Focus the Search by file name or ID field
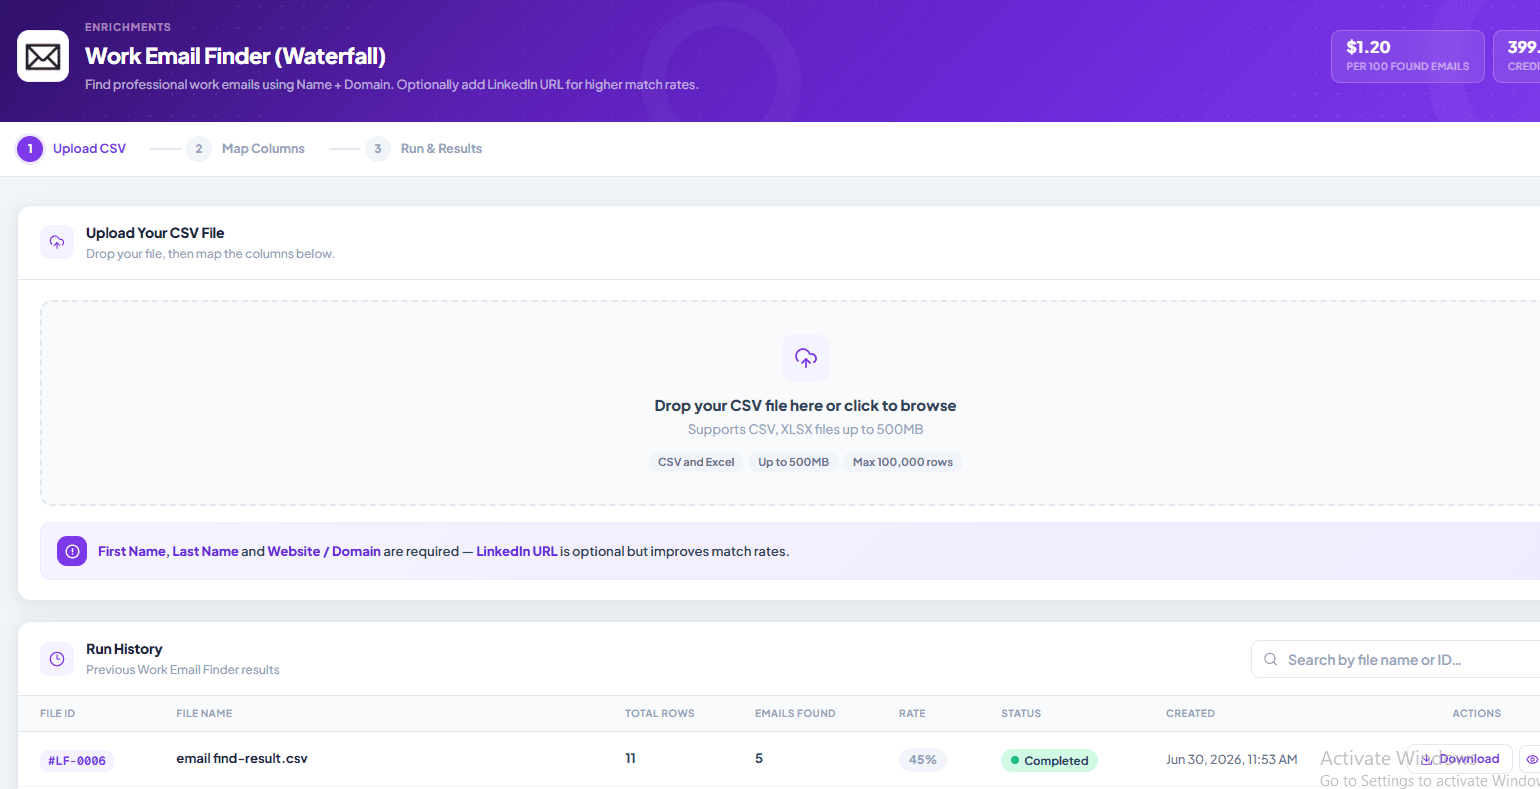 click(x=1395, y=660)
